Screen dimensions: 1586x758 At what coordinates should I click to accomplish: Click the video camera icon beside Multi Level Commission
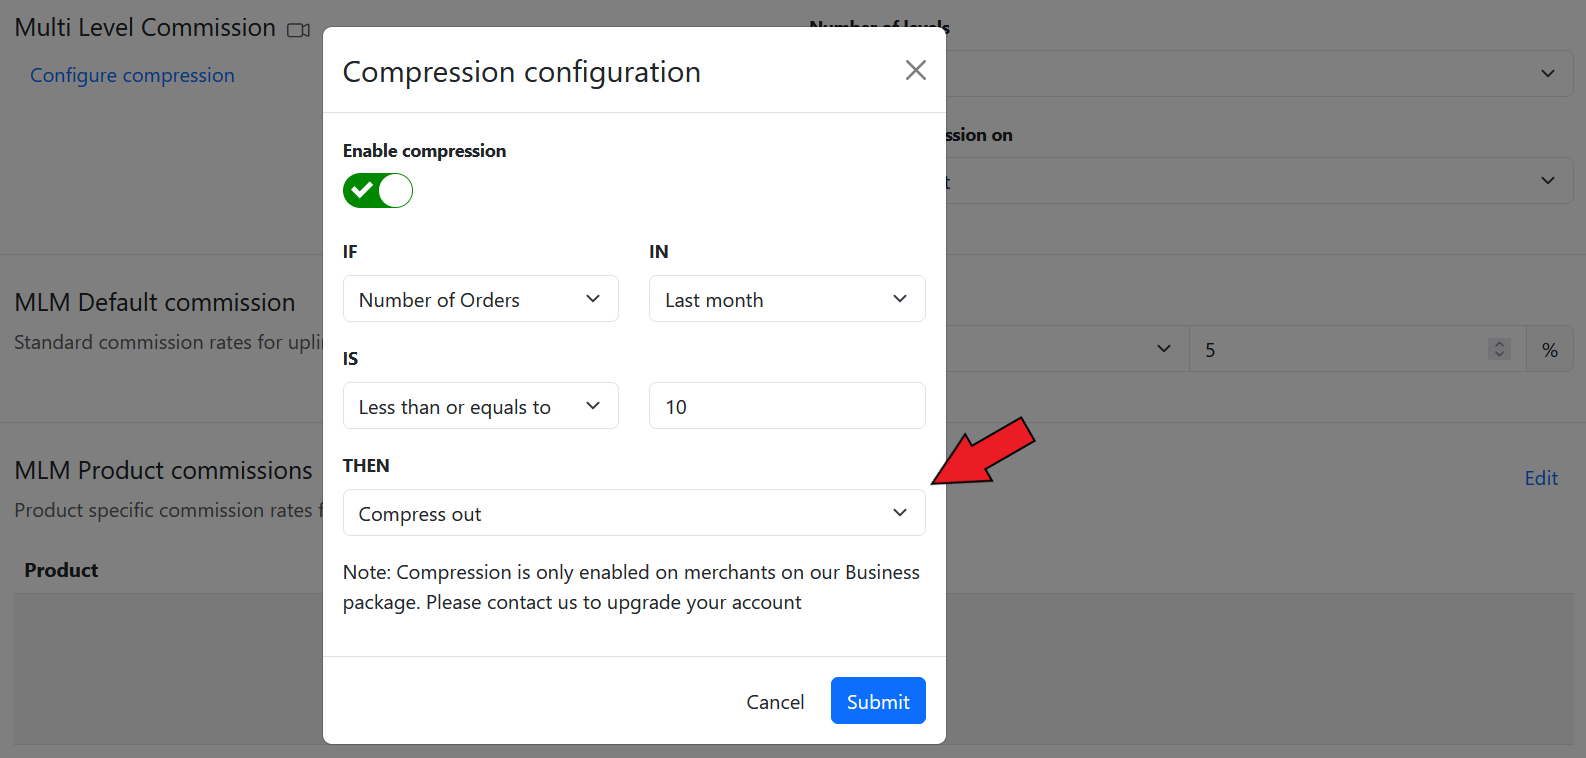[x=298, y=30]
